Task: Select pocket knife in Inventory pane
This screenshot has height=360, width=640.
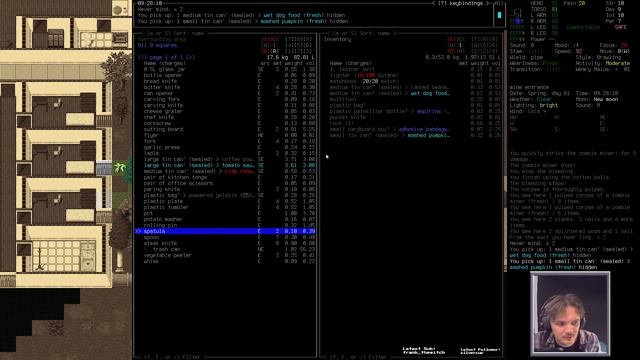Action: tap(416, 117)
